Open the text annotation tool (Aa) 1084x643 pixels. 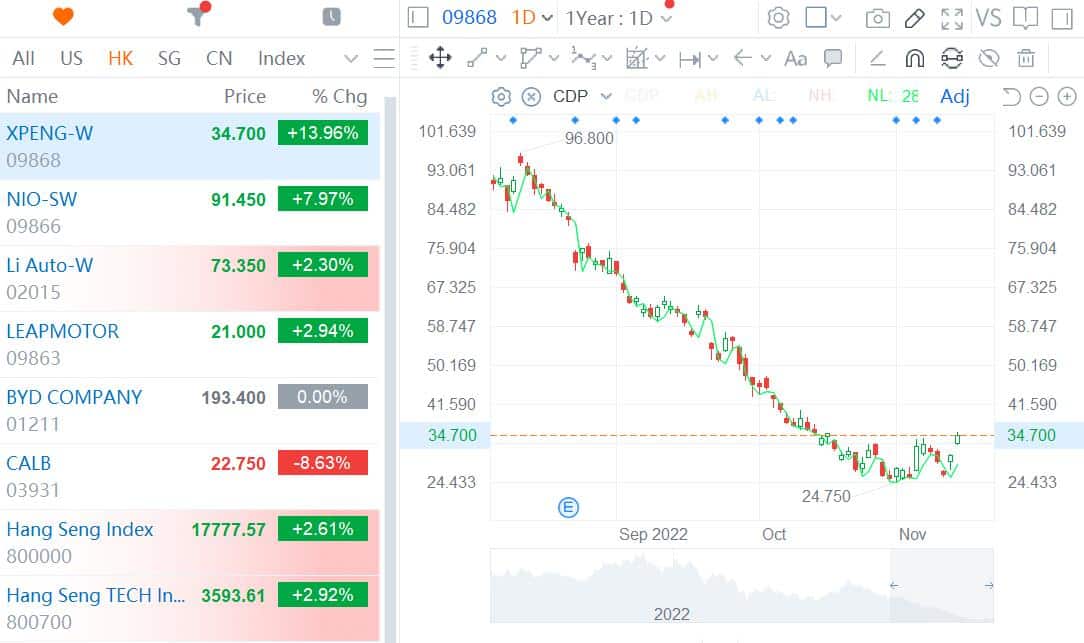point(794,58)
